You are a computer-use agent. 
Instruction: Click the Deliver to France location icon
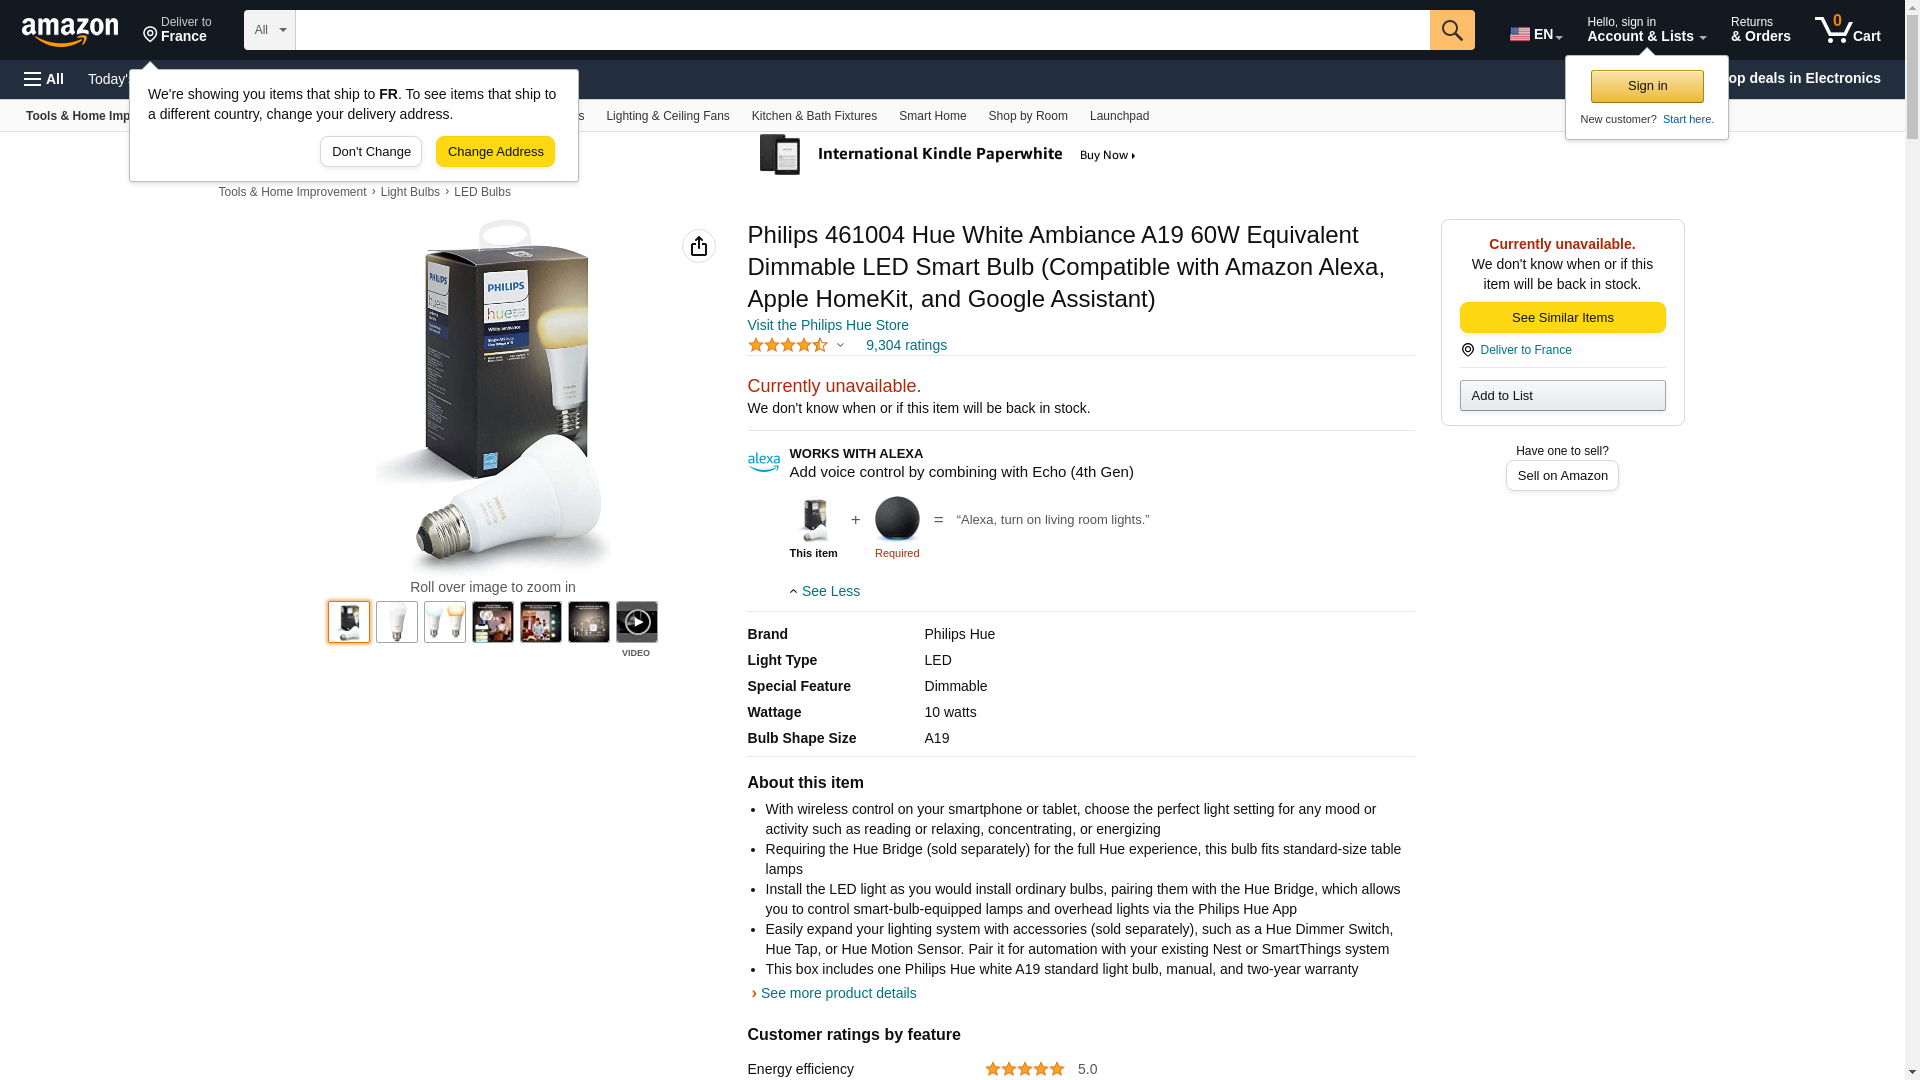(1467, 350)
